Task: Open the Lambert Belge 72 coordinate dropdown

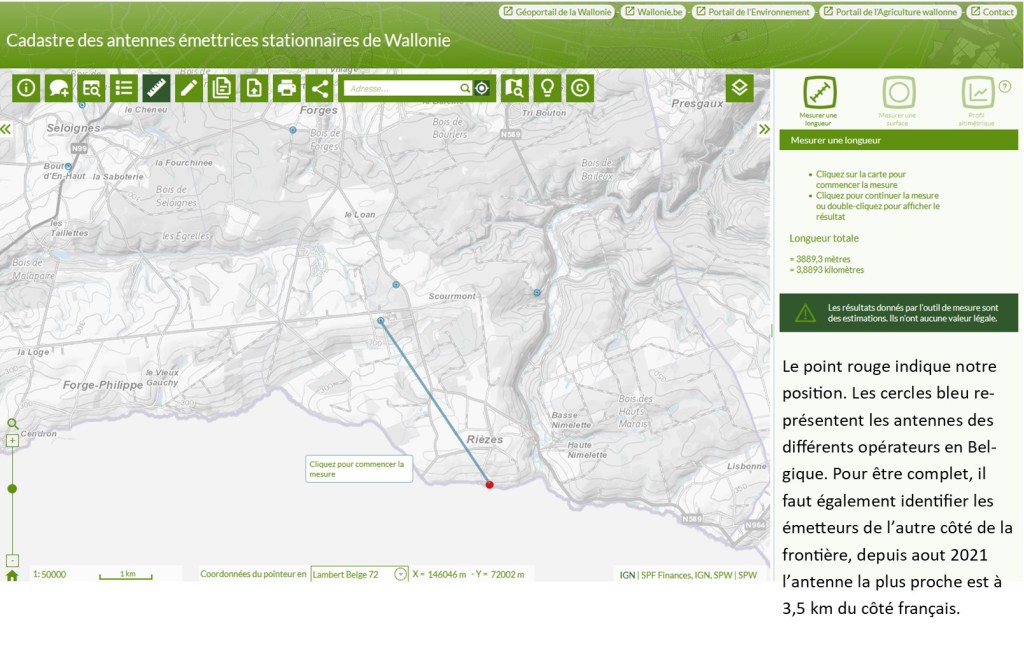Action: tap(401, 574)
